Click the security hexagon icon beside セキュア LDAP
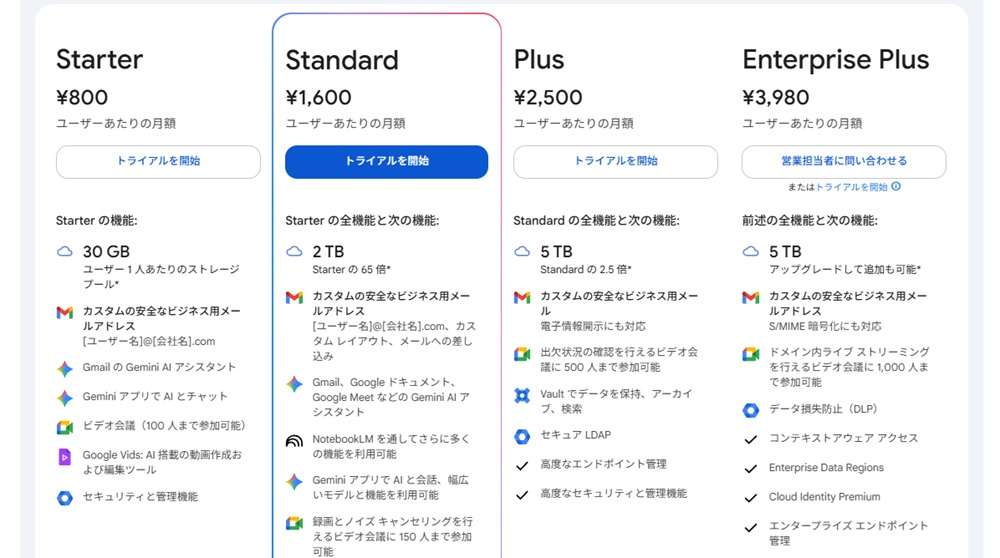Image resolution: width=1000 pixels, height=558 pixels. click(x=522, y=436)
